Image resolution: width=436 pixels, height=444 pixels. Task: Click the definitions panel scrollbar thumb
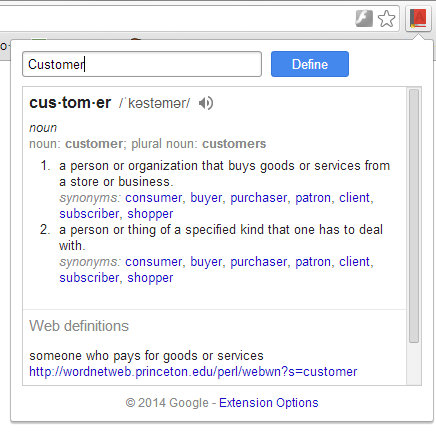click(414, 216)
